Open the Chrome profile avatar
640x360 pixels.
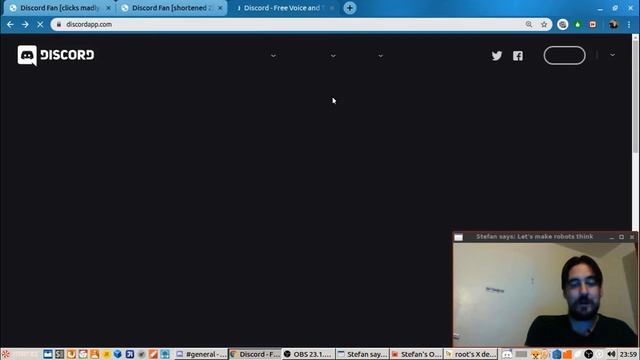pyautogui.click(x=613, y=24)
